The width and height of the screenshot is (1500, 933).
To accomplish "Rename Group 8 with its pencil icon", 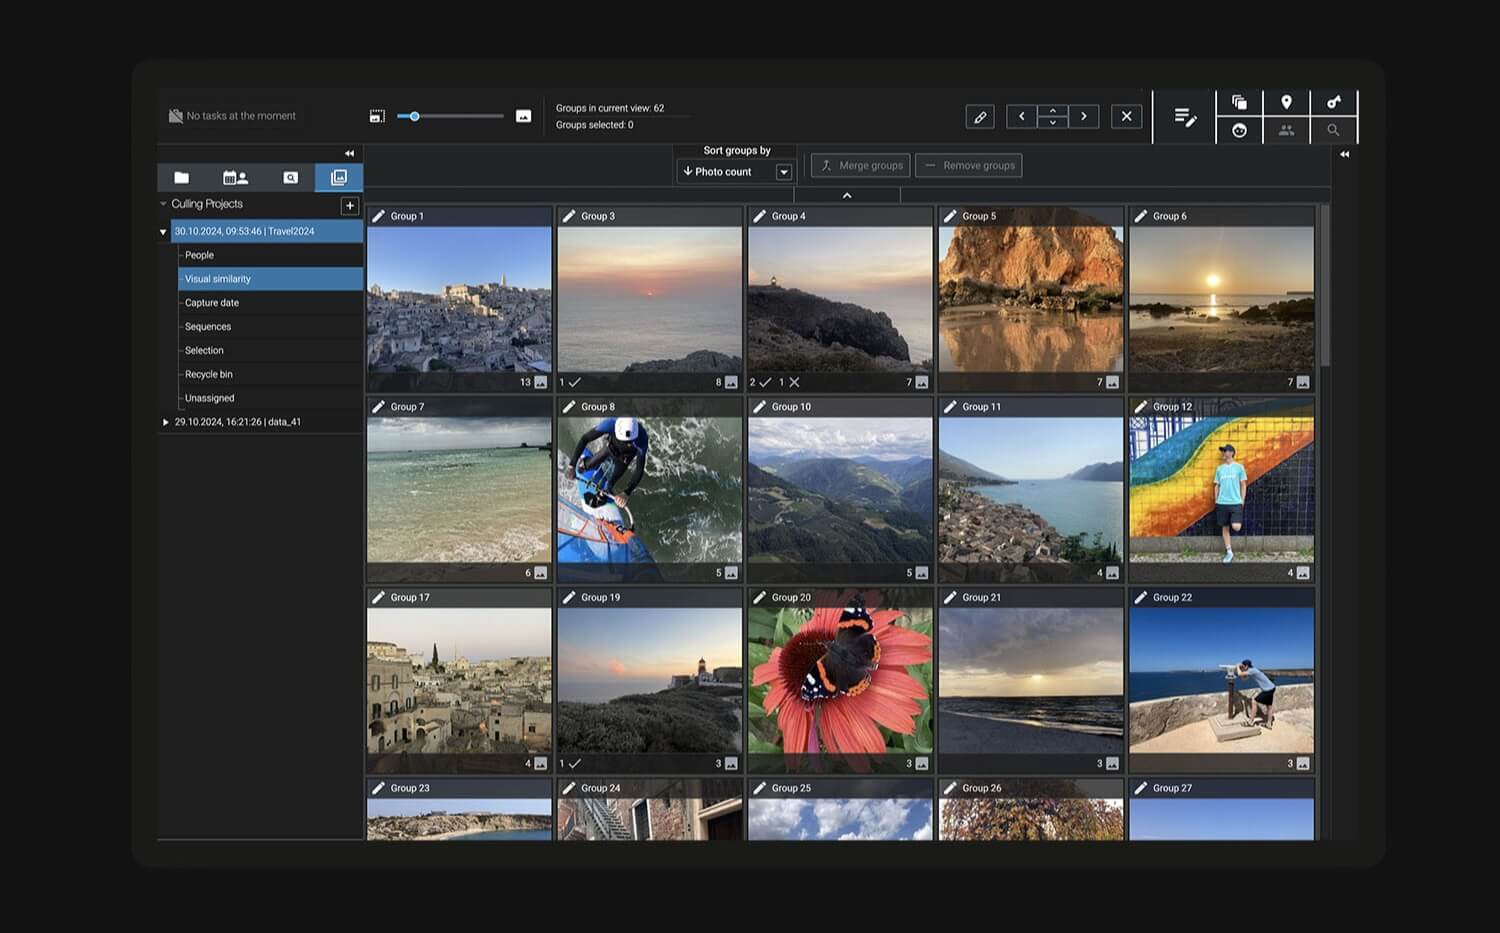I will tap(569, 407).
